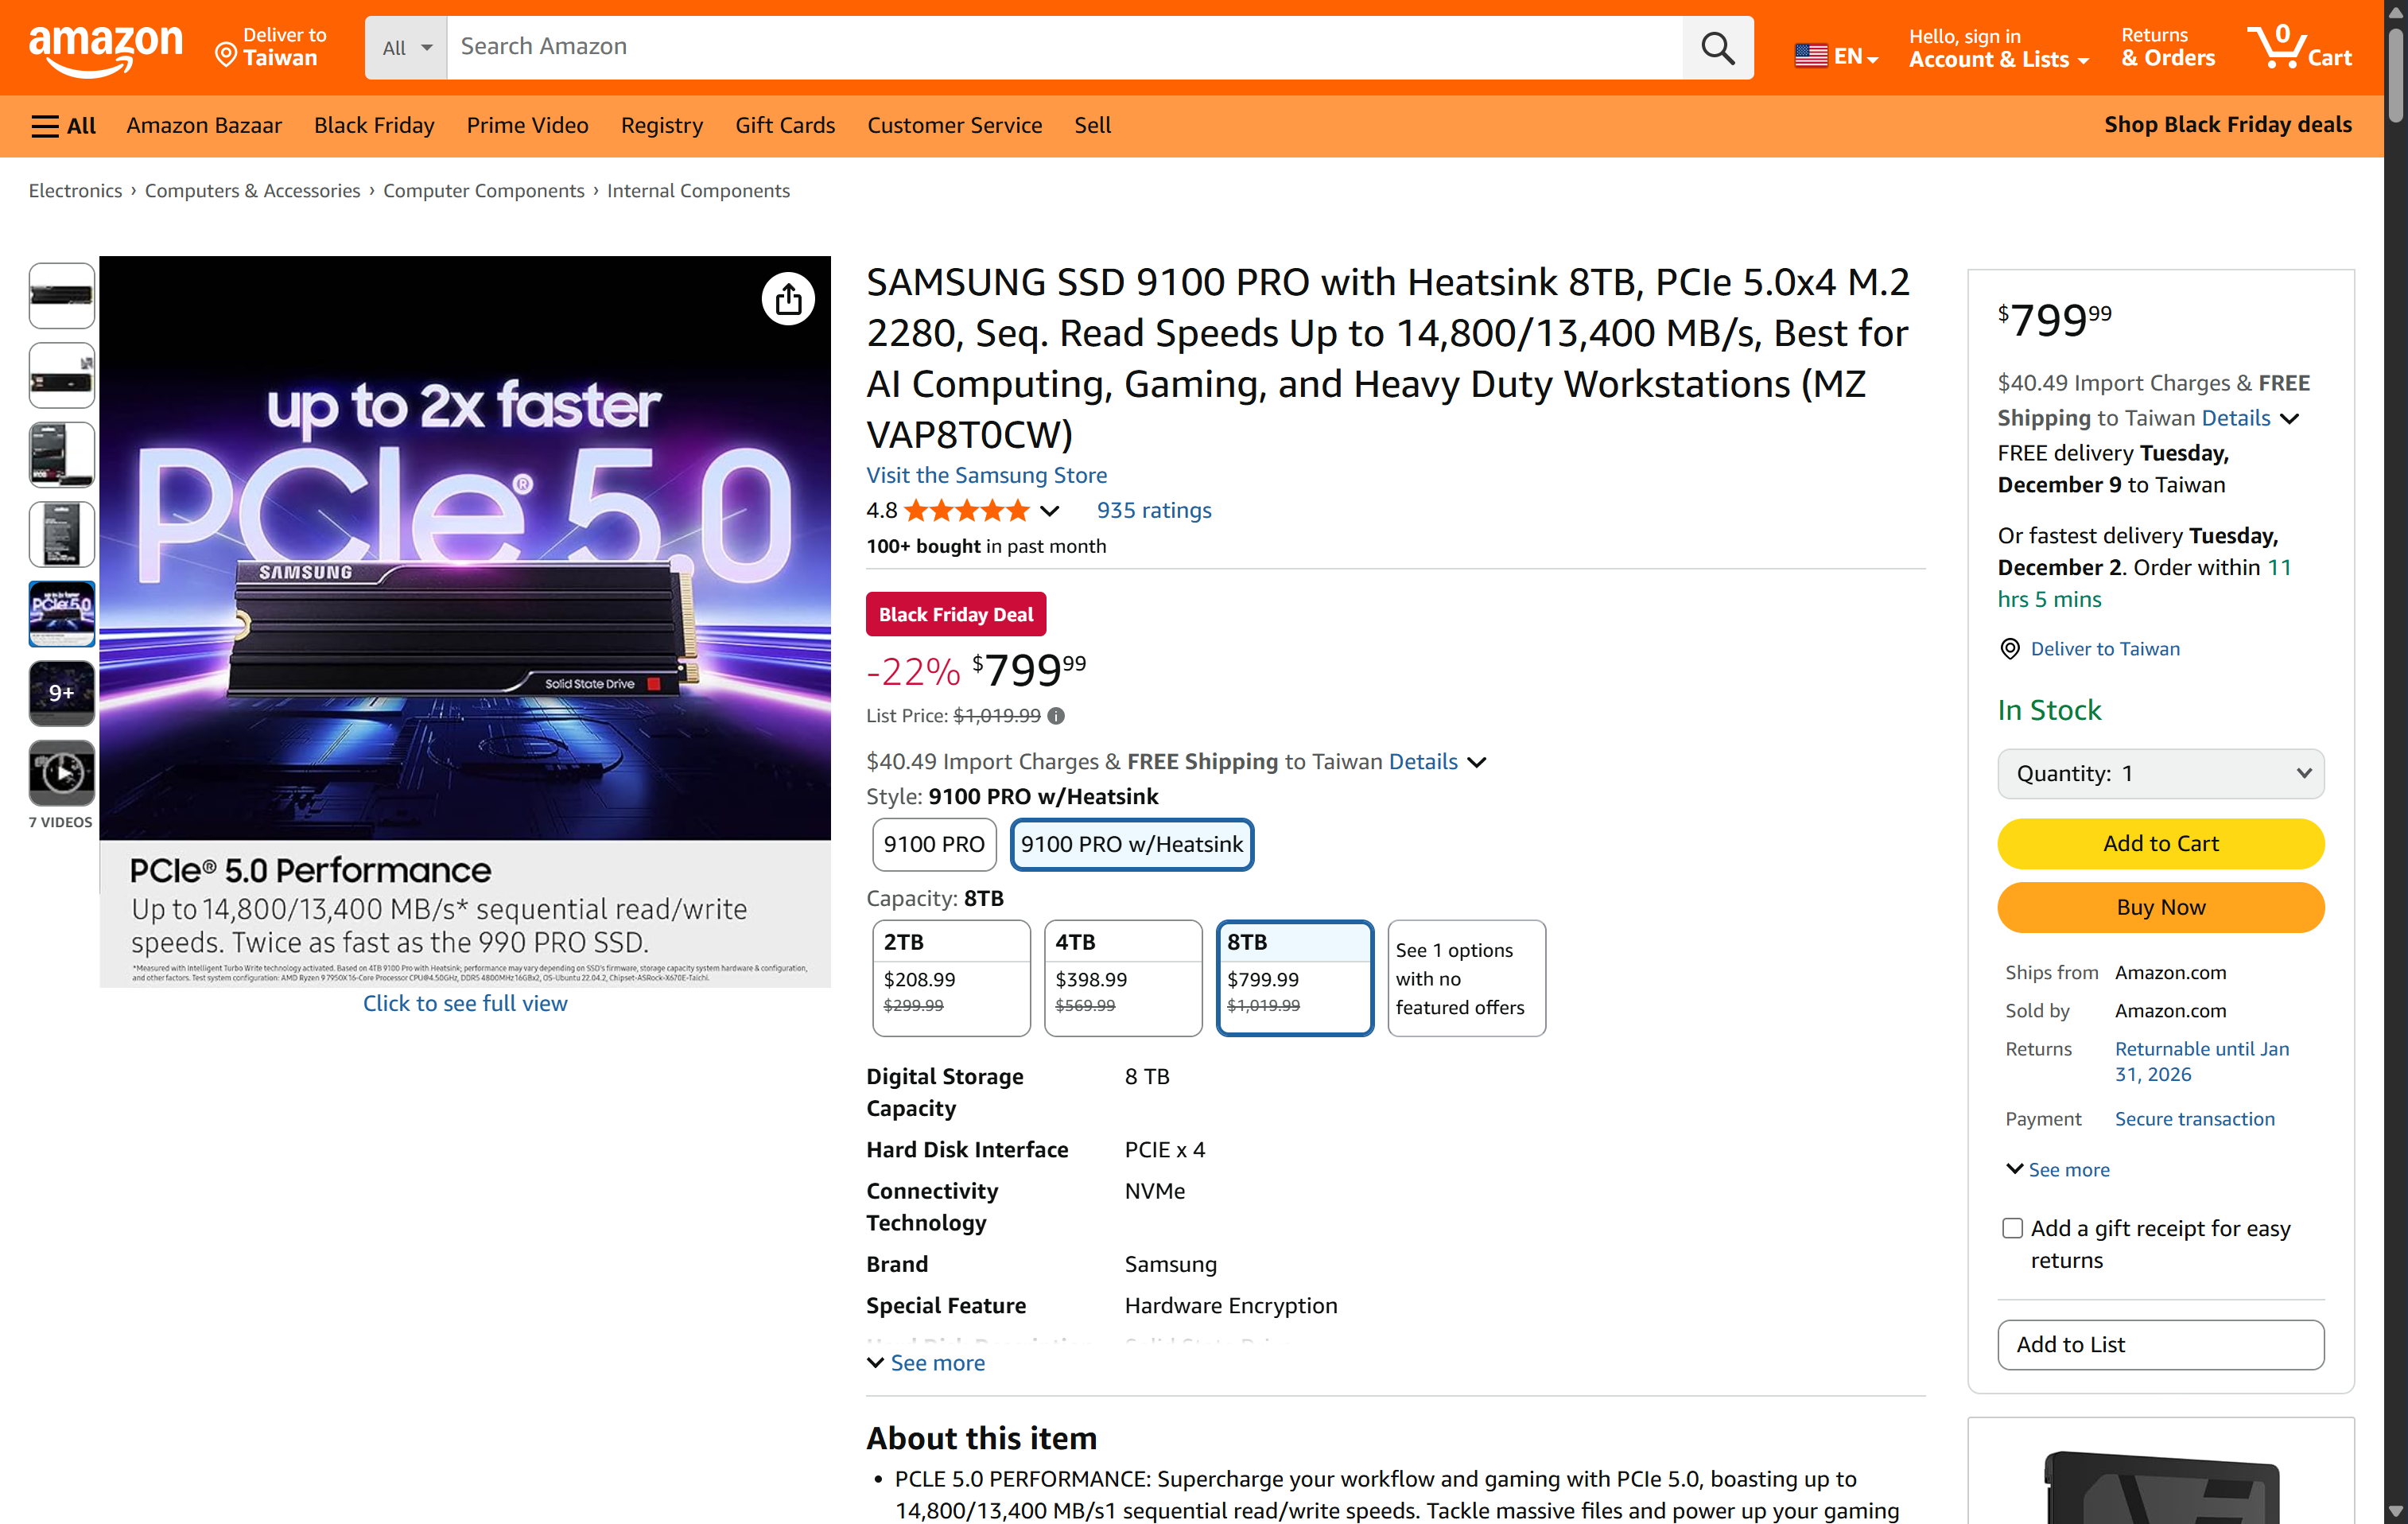2408x1524 pixels.
Task: Expand import charges Details in buy box
Action: 2250,418
